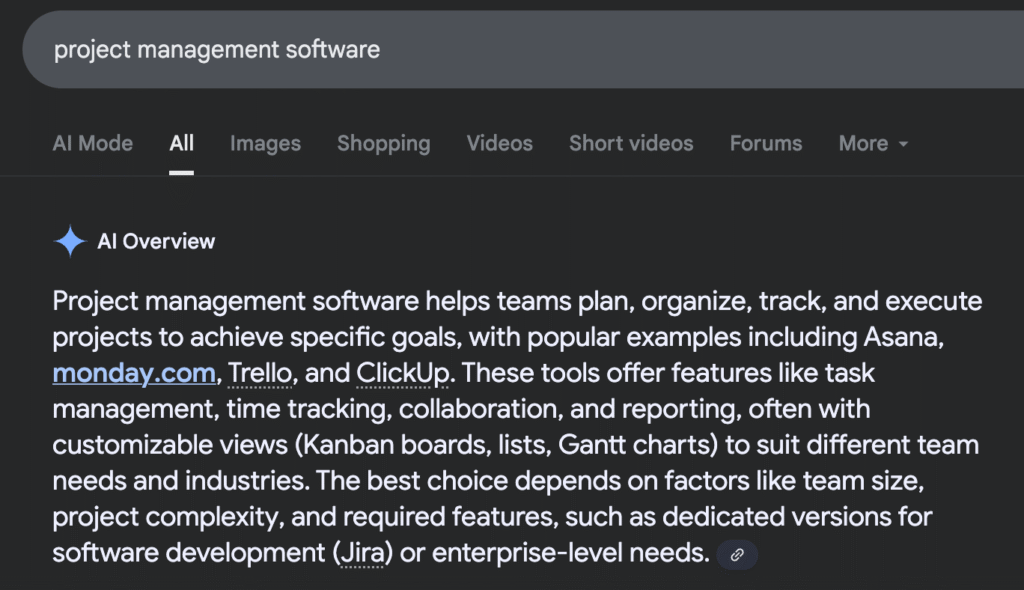1024x590 pixels.
Task: Switch to the AI Mode tab
Action: pos(93,143)
